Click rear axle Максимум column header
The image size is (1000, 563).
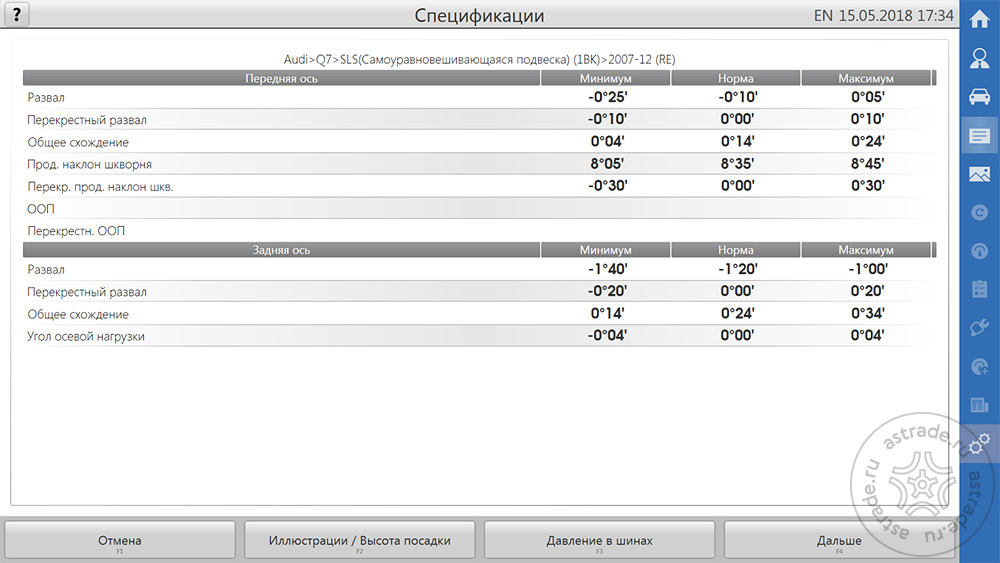point(865,250)
